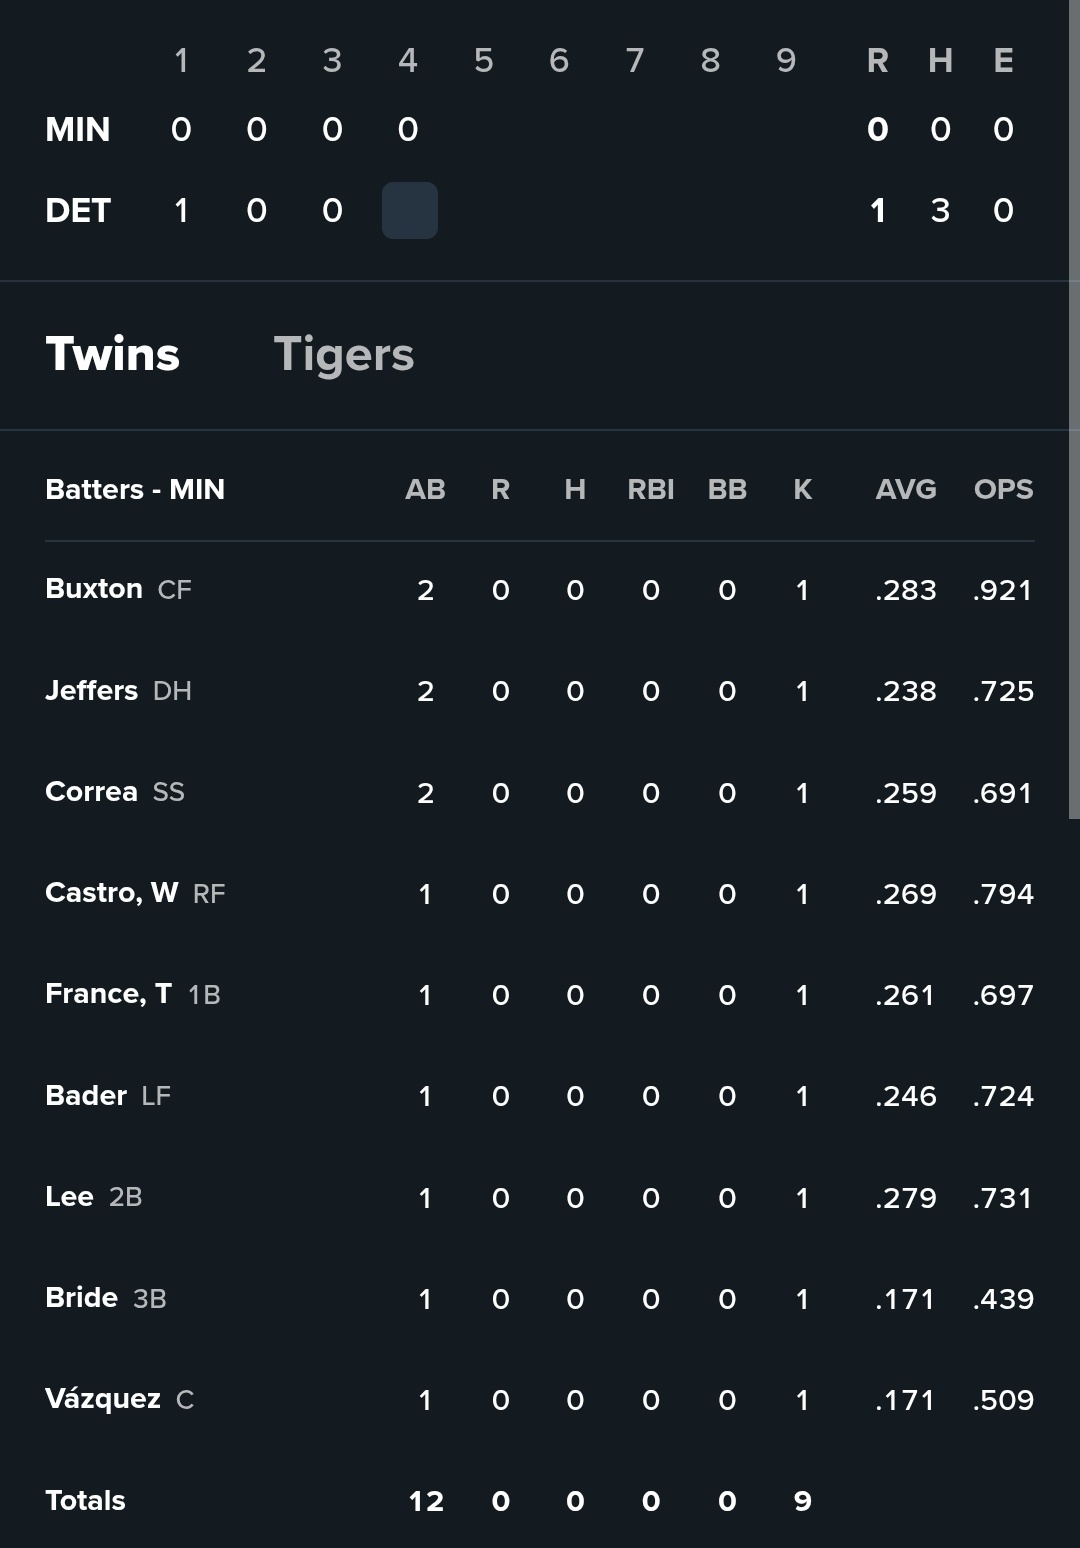Click the AVG column header

click(906, 489)
